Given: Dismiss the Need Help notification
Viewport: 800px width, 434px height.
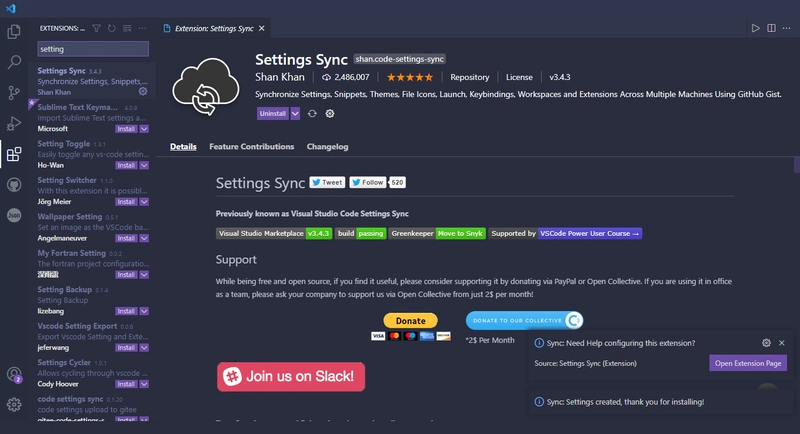Looking at the screenshot, I should 782,343.
